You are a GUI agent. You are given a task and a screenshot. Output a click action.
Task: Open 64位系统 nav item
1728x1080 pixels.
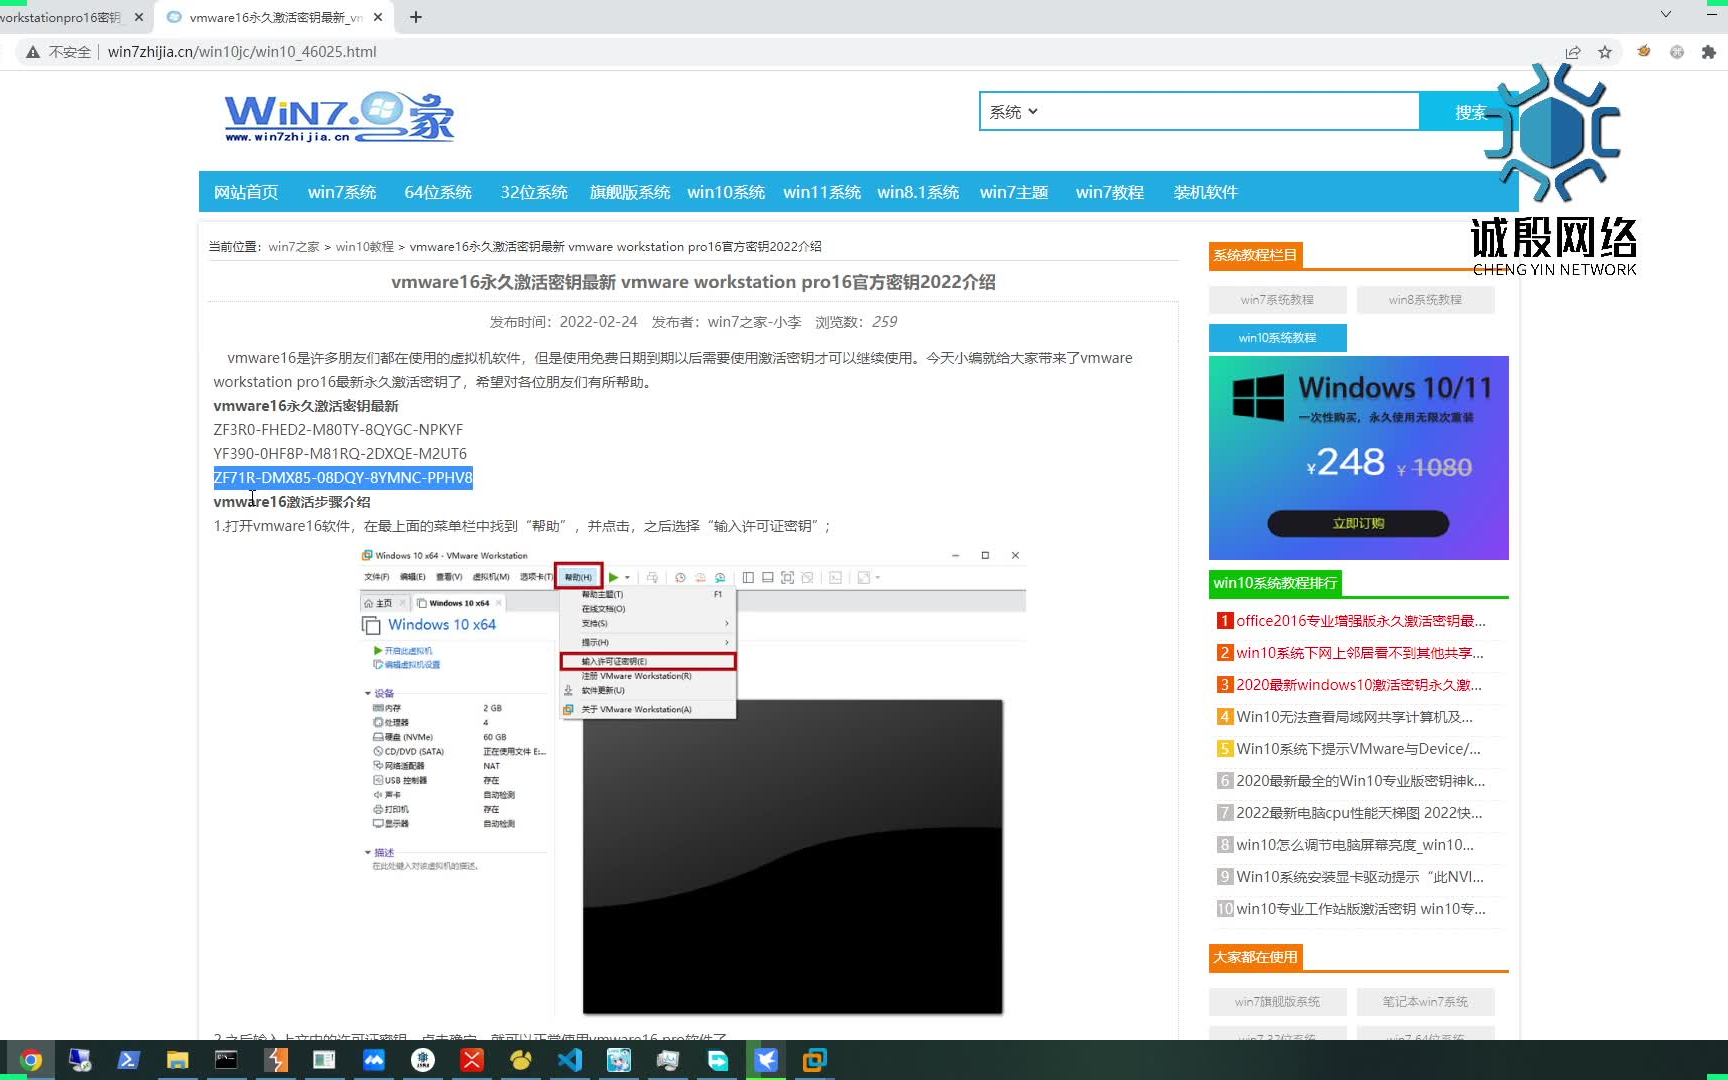point(438,192)
